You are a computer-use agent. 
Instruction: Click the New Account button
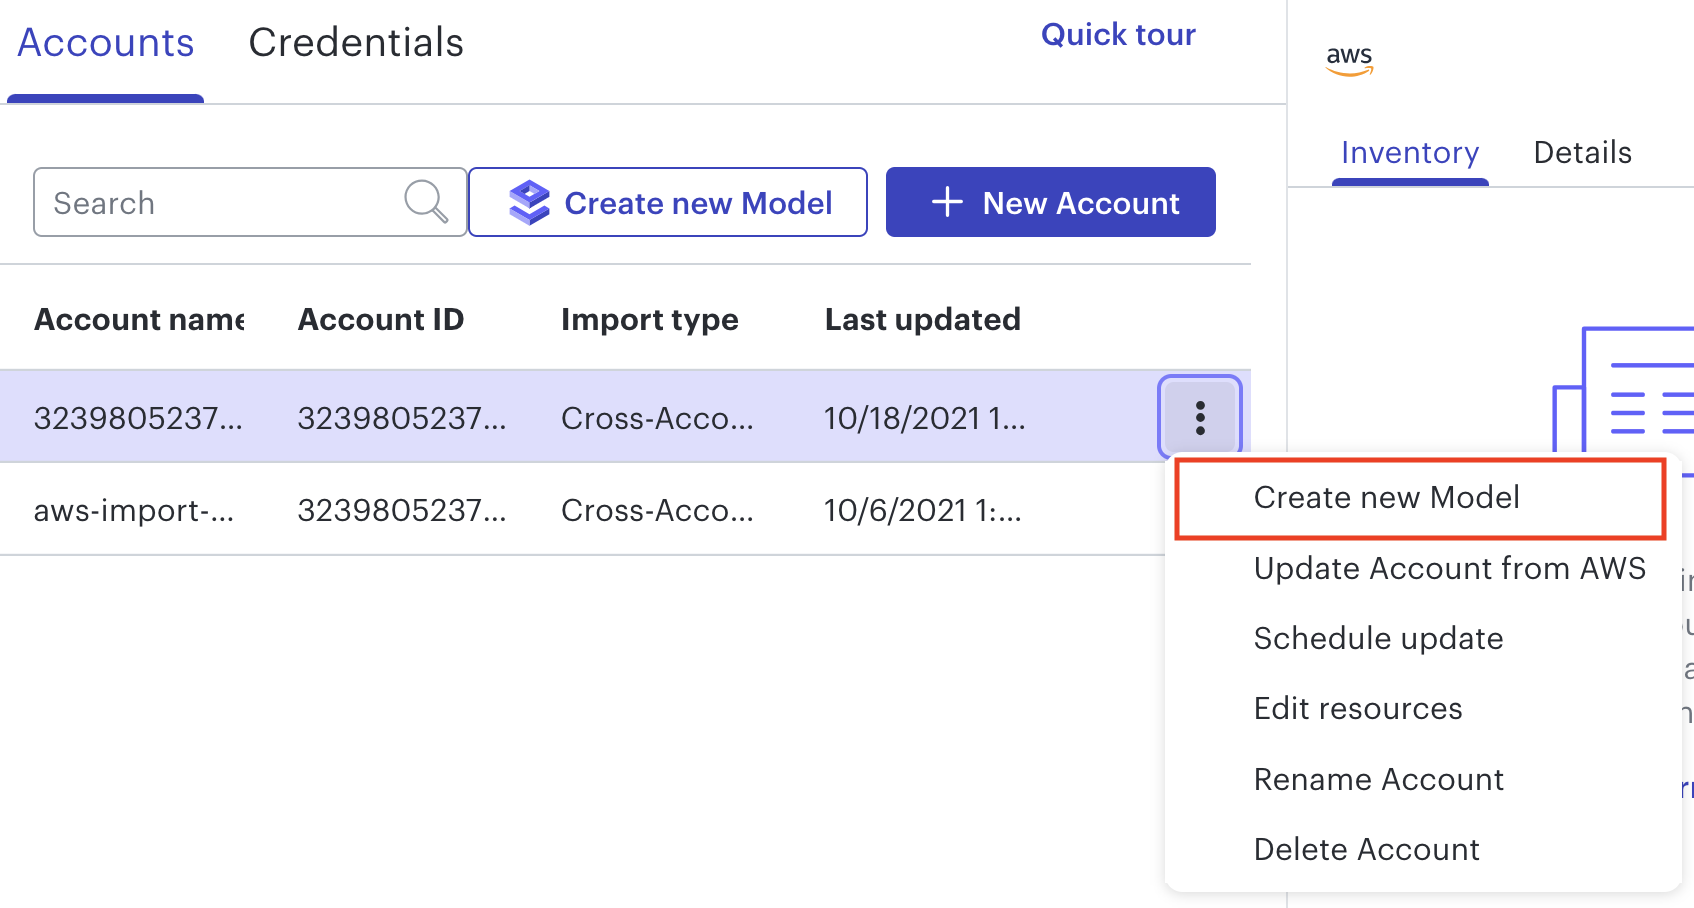[x=1050, y=202]
